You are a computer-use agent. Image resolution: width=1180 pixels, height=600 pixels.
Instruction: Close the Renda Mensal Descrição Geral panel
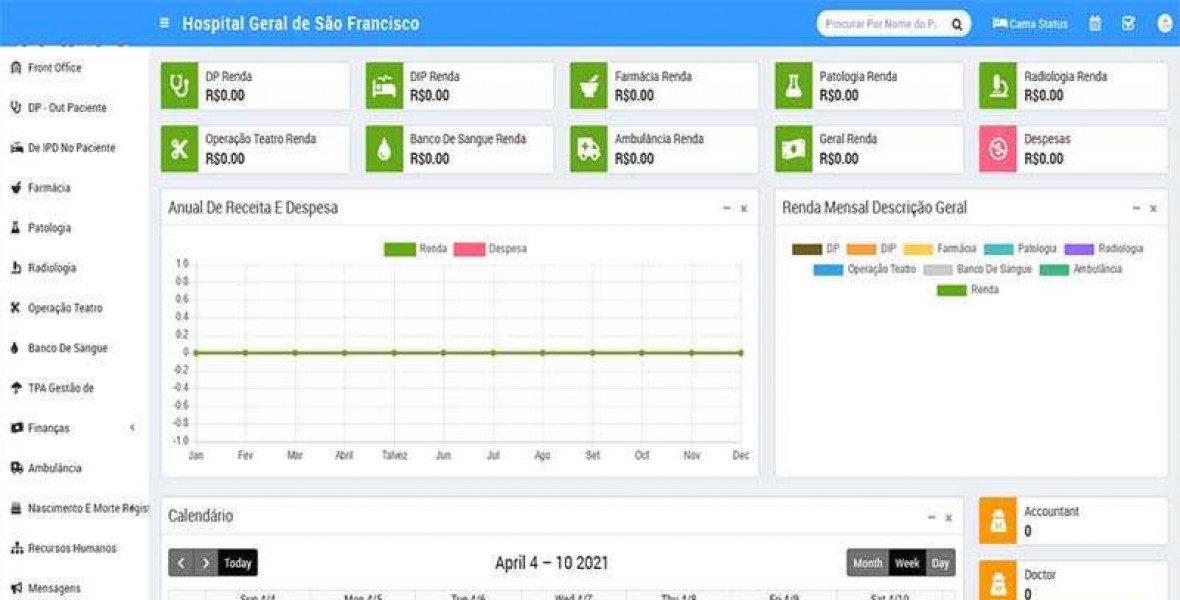(x=1153, y=209)
